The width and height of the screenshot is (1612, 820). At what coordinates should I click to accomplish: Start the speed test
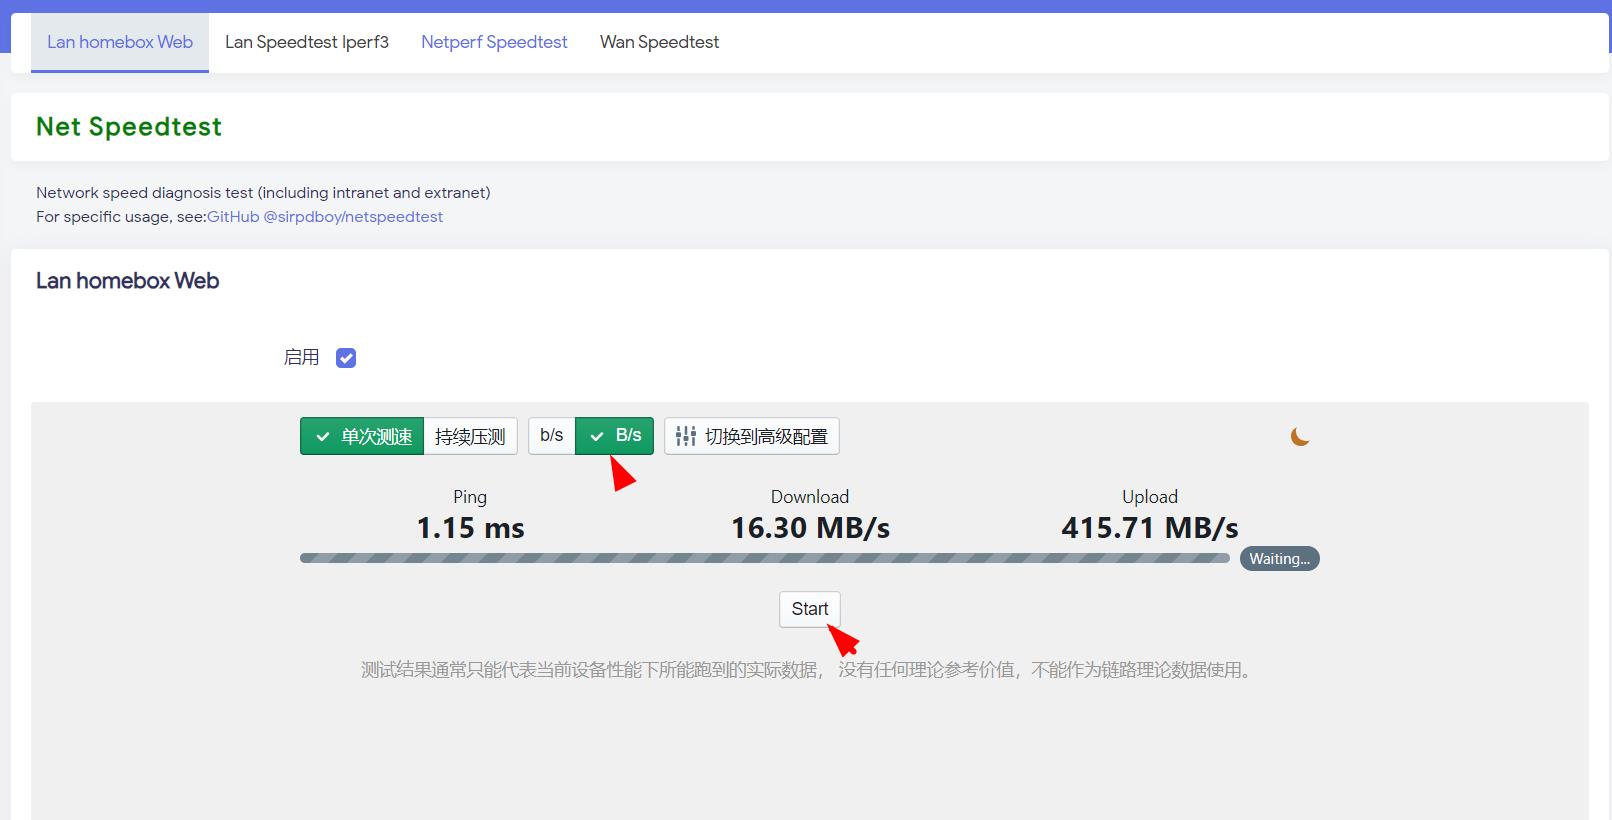810,609
